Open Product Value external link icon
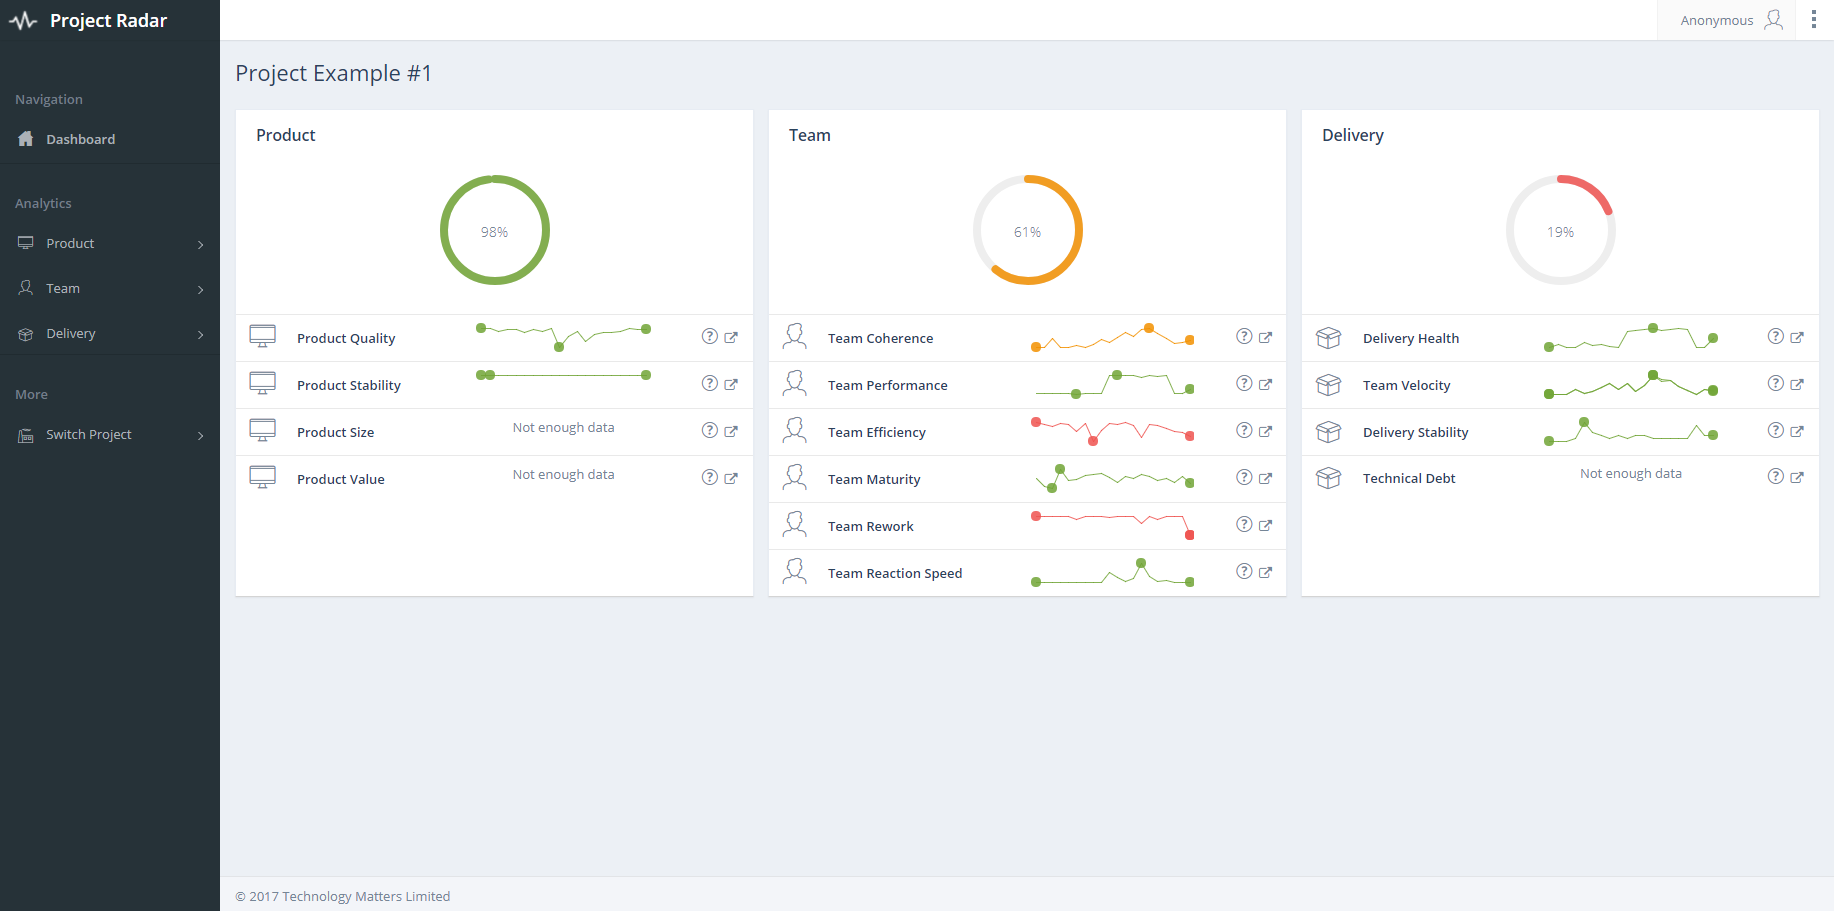1834x911 pixels. pos(731,479)
